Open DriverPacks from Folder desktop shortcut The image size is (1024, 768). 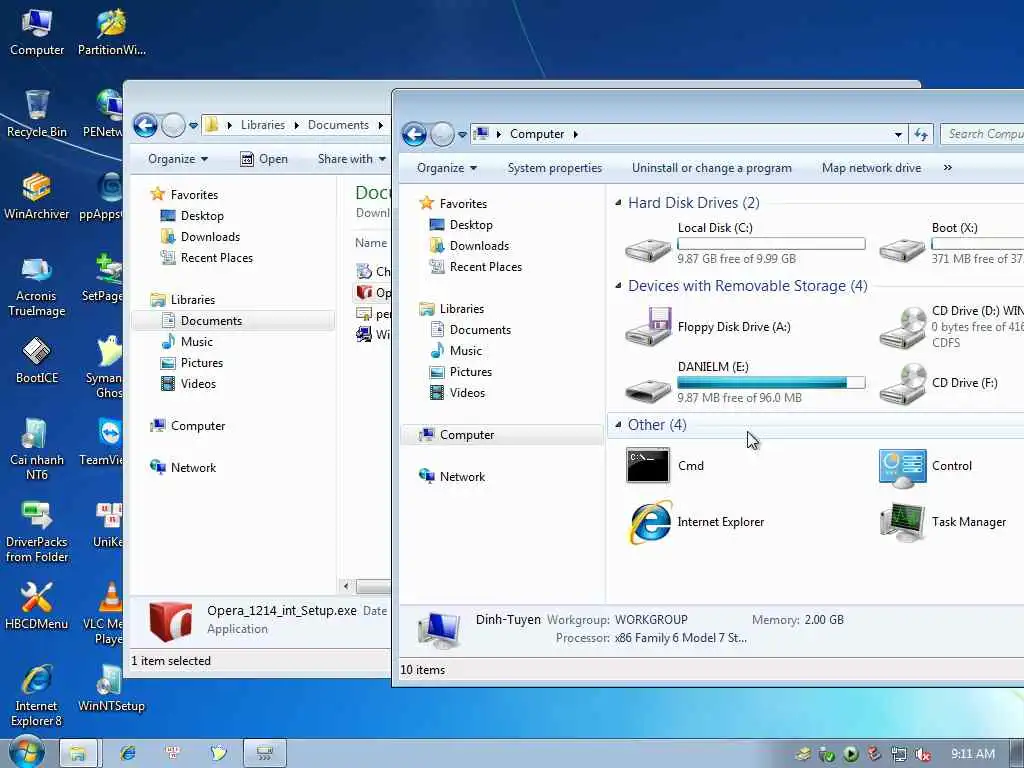click(37, 532)
